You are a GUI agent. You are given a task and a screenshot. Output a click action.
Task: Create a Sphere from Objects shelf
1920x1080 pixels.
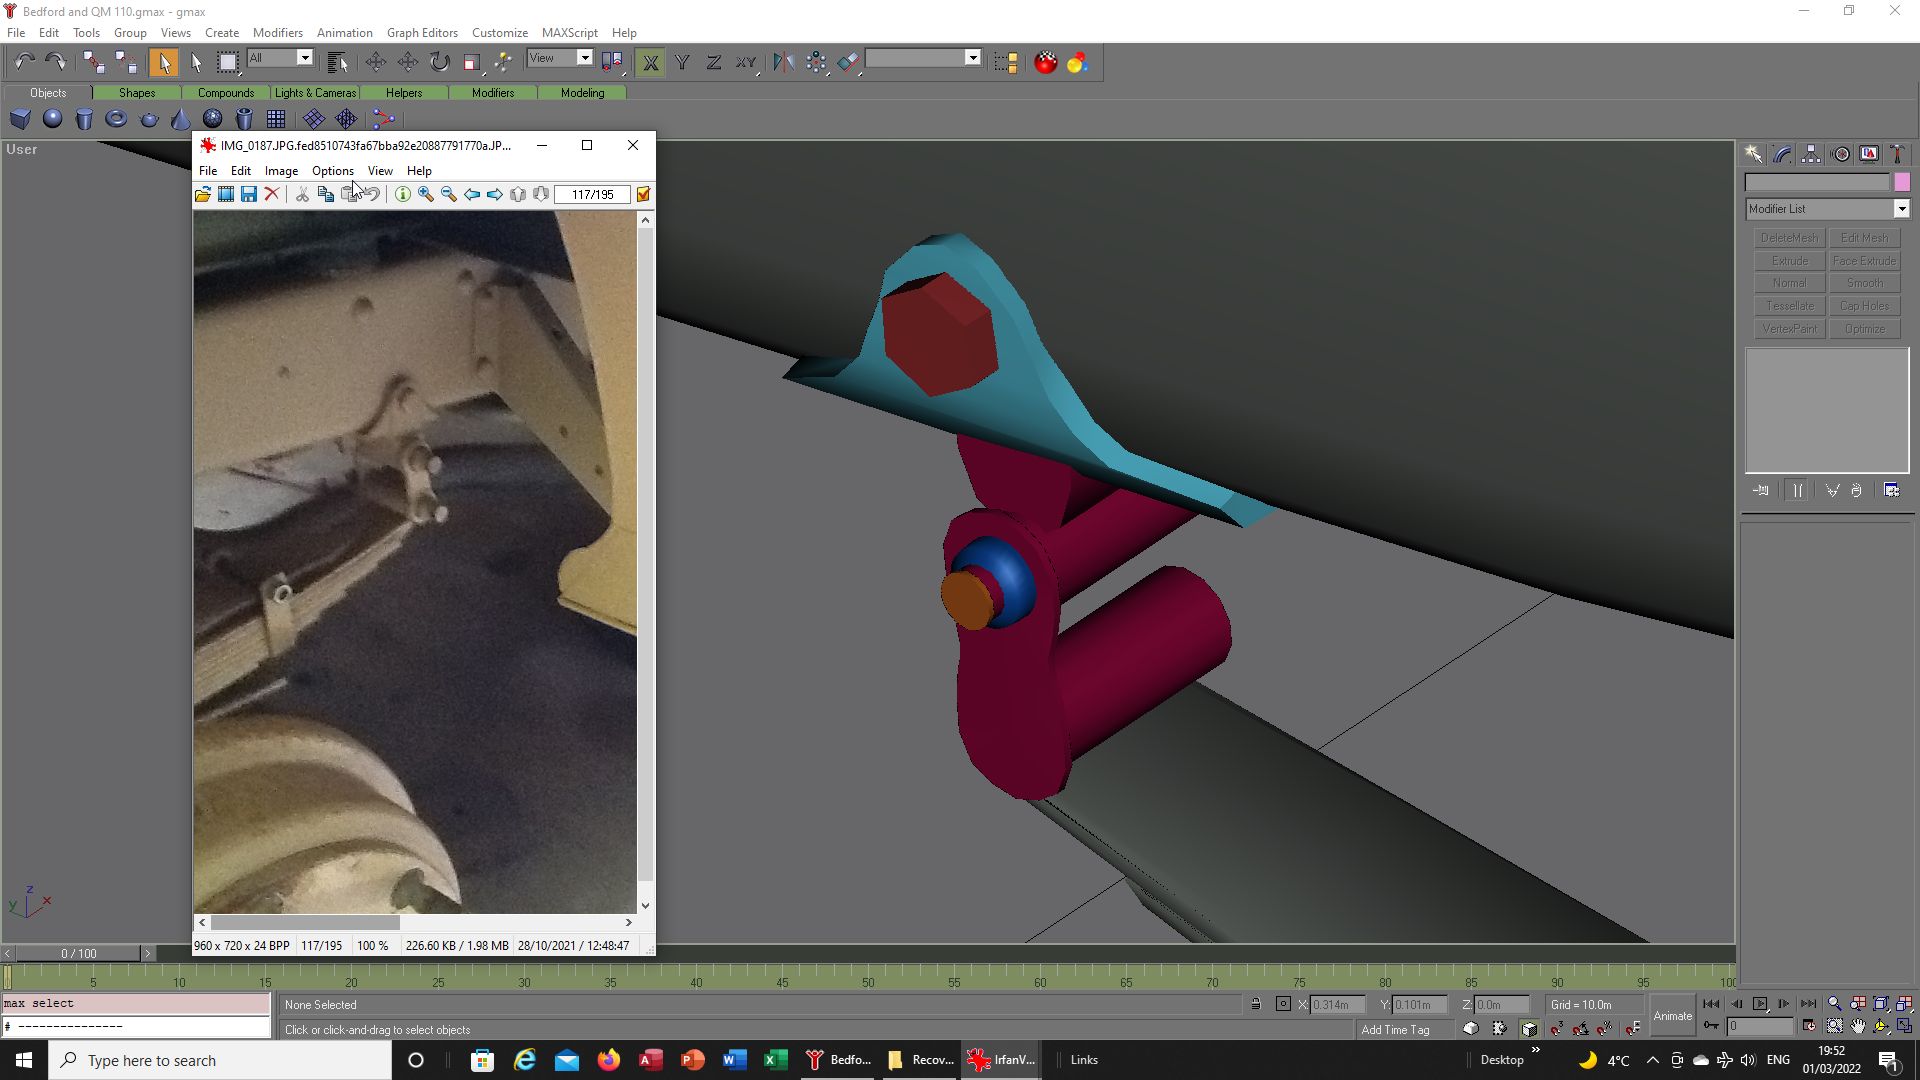coord(52,119)
